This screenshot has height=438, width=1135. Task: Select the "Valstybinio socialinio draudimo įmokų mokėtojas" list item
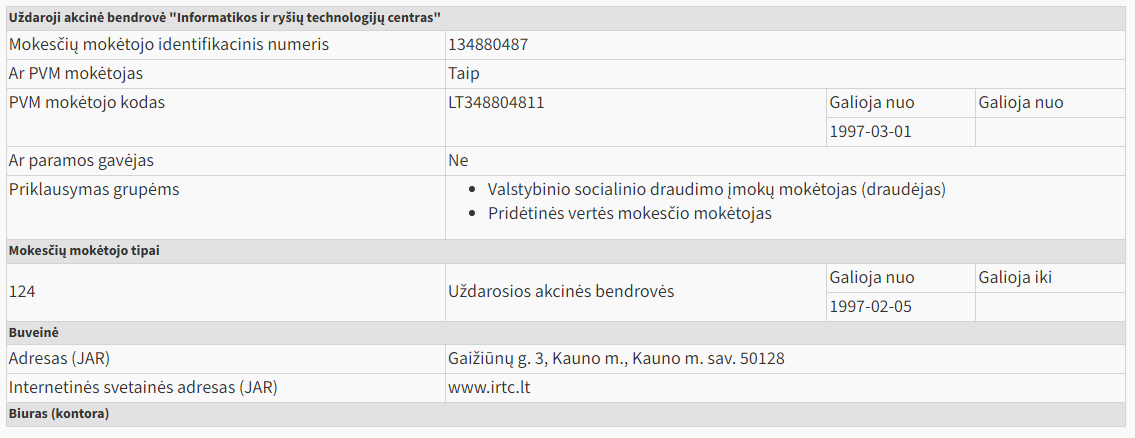point(716,189)
